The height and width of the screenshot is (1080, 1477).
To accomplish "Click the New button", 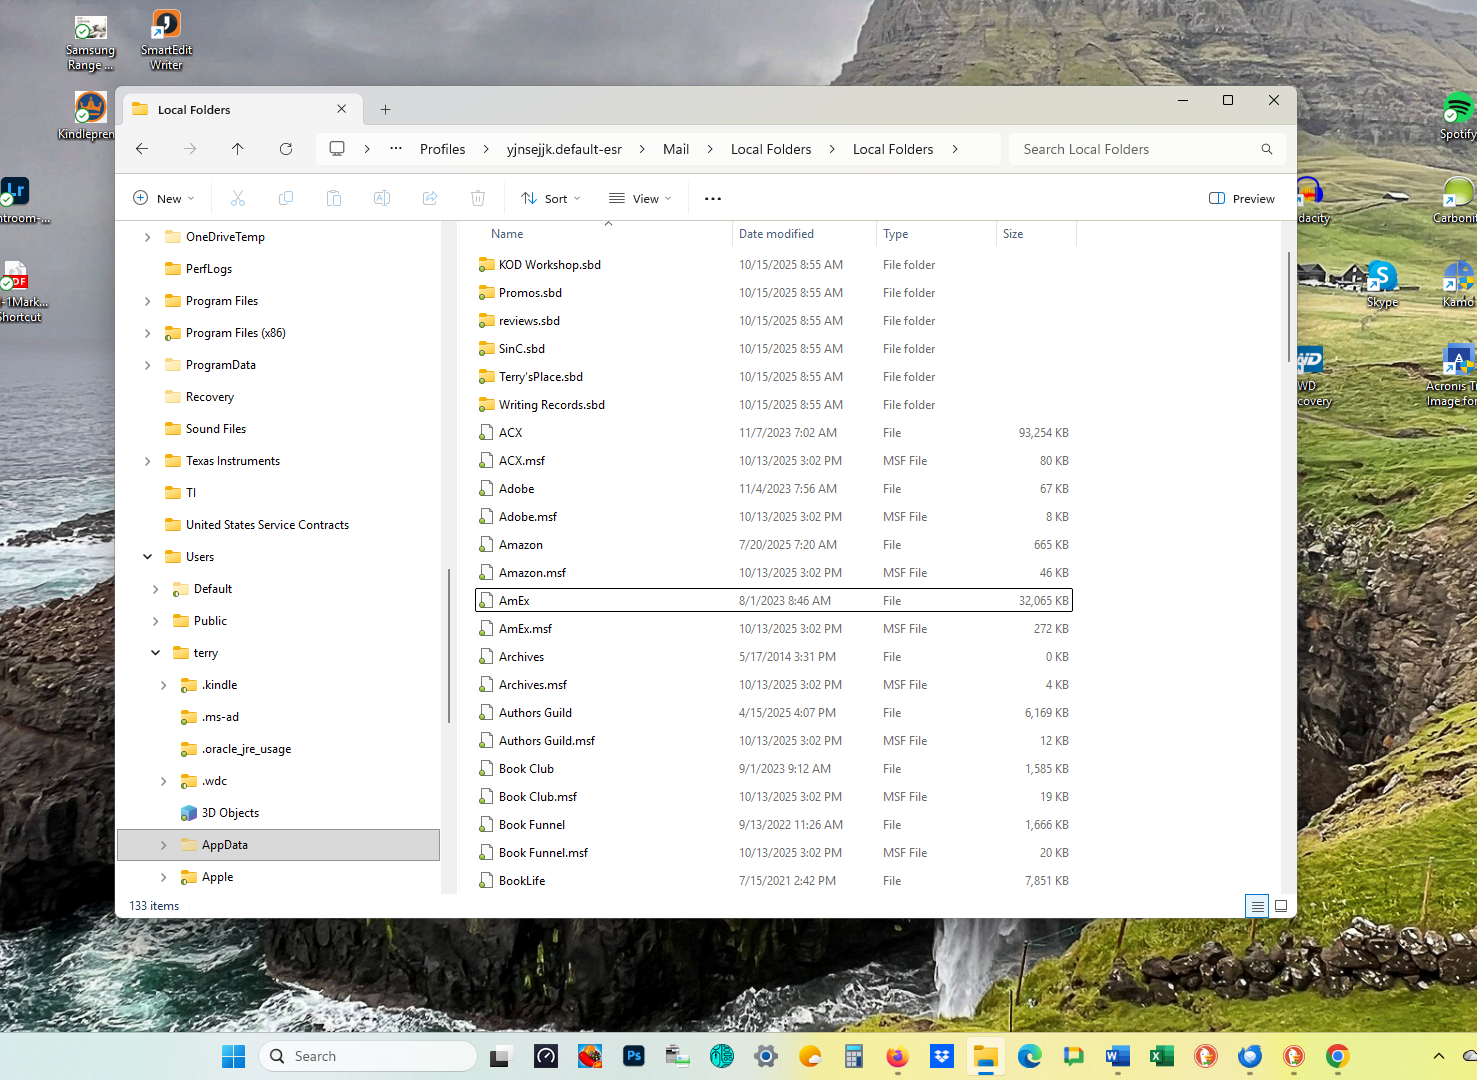I will click(x=164, y=198).
